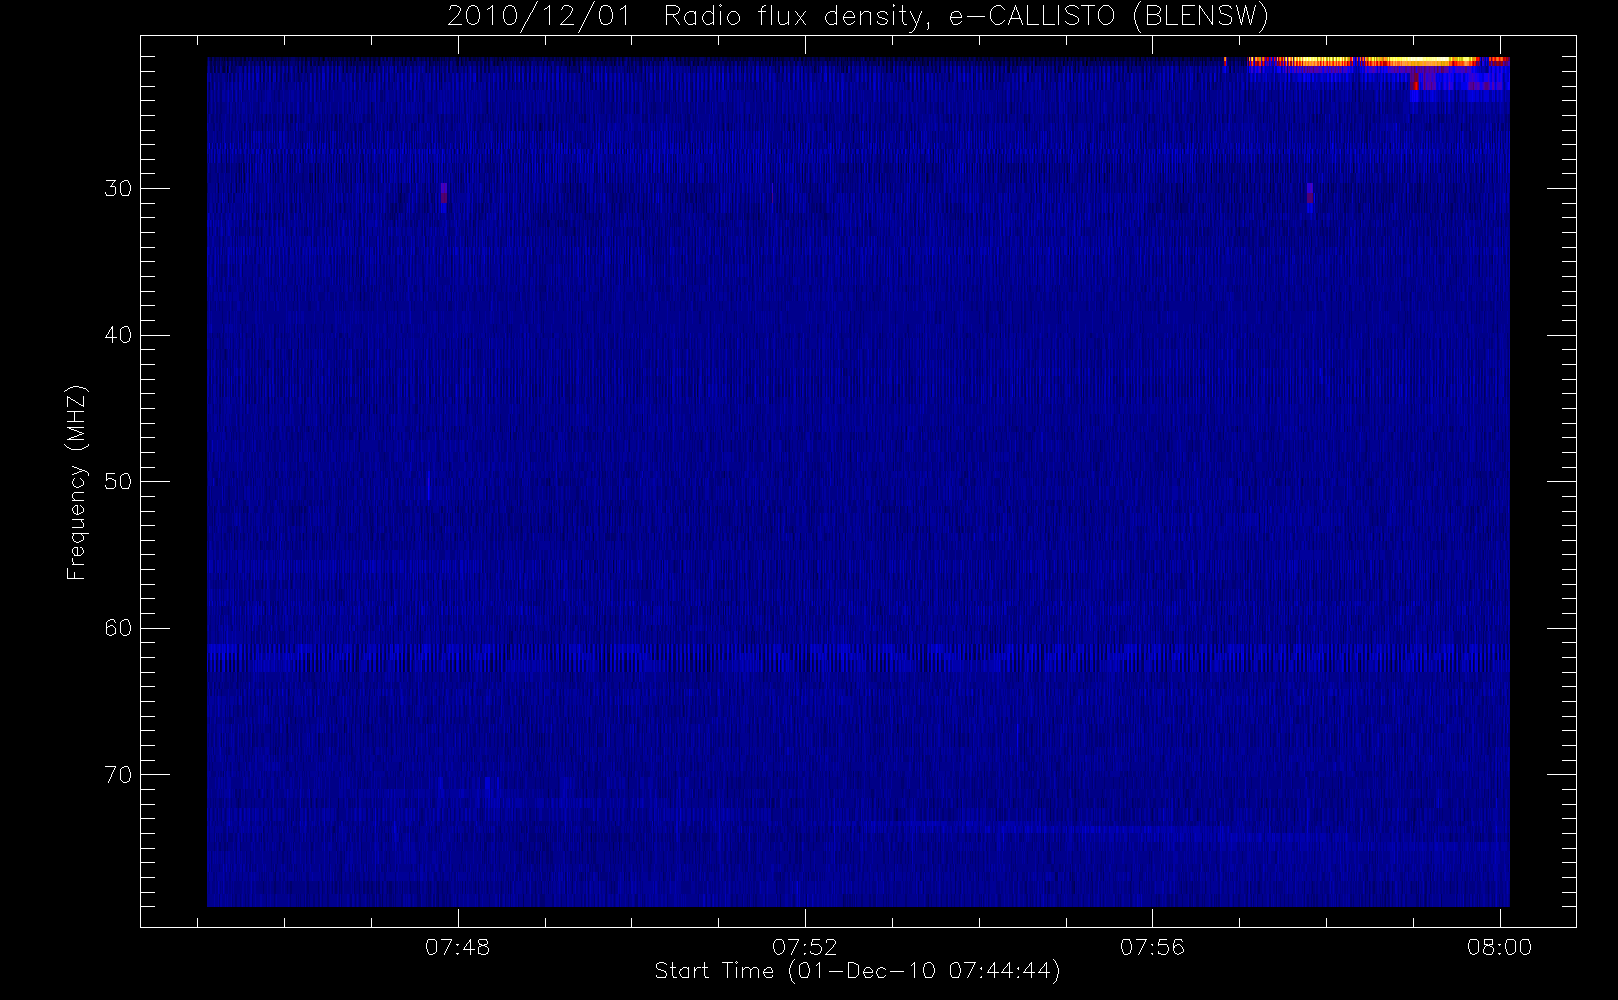
Task: Click the 60 MHz frequency tick label
Action: click(x=118, y=628)
